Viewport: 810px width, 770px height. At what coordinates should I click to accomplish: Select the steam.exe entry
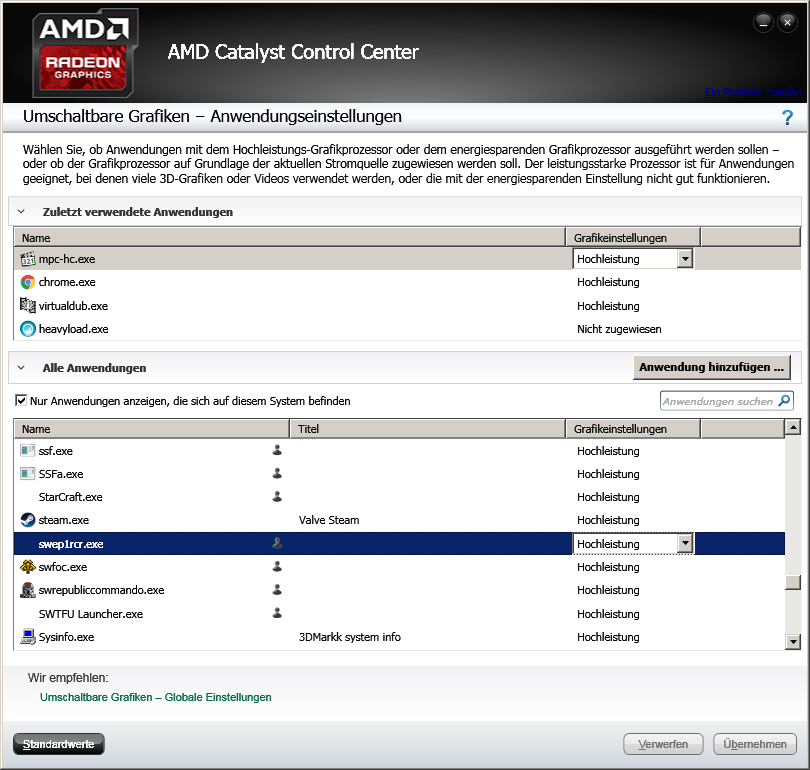click(x=399, y=520)
